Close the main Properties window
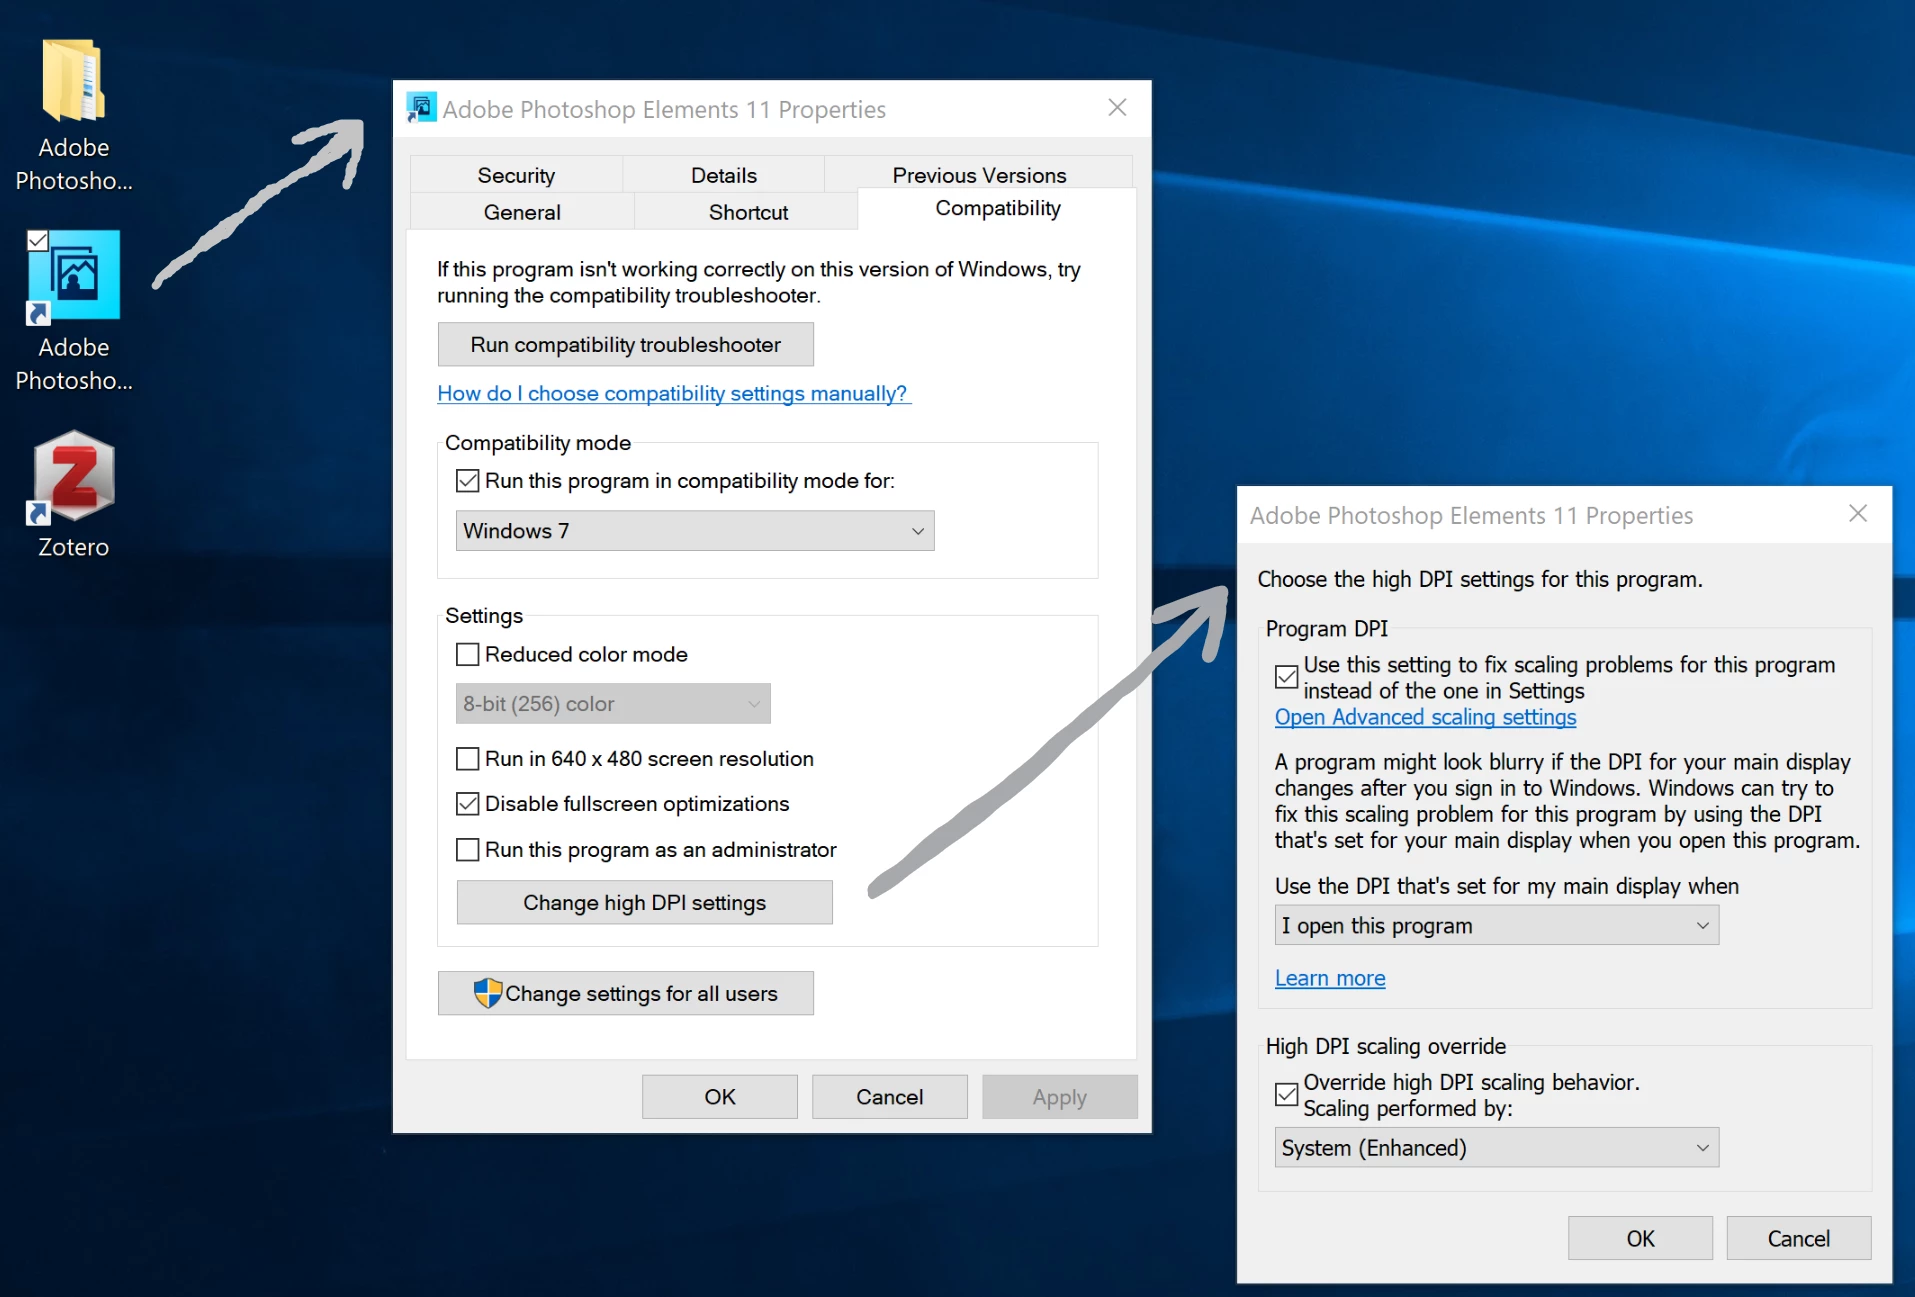The image size is (1915, 1297). [x=1118, y=108]
